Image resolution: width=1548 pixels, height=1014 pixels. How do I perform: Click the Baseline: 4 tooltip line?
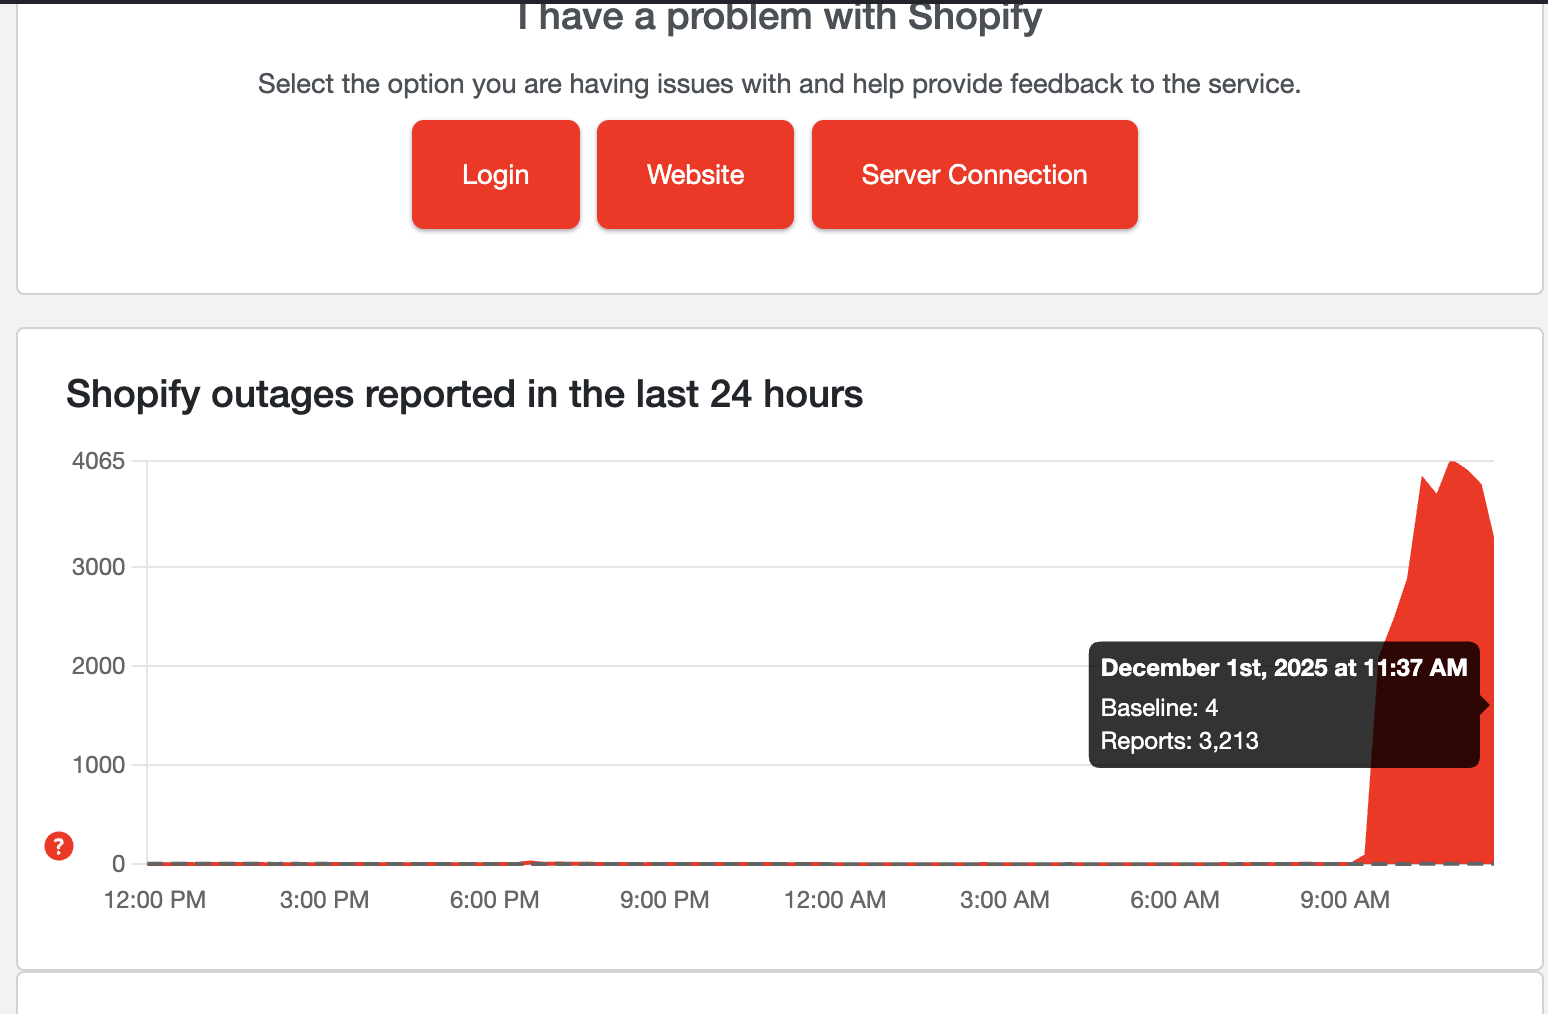coord(1158,707)
